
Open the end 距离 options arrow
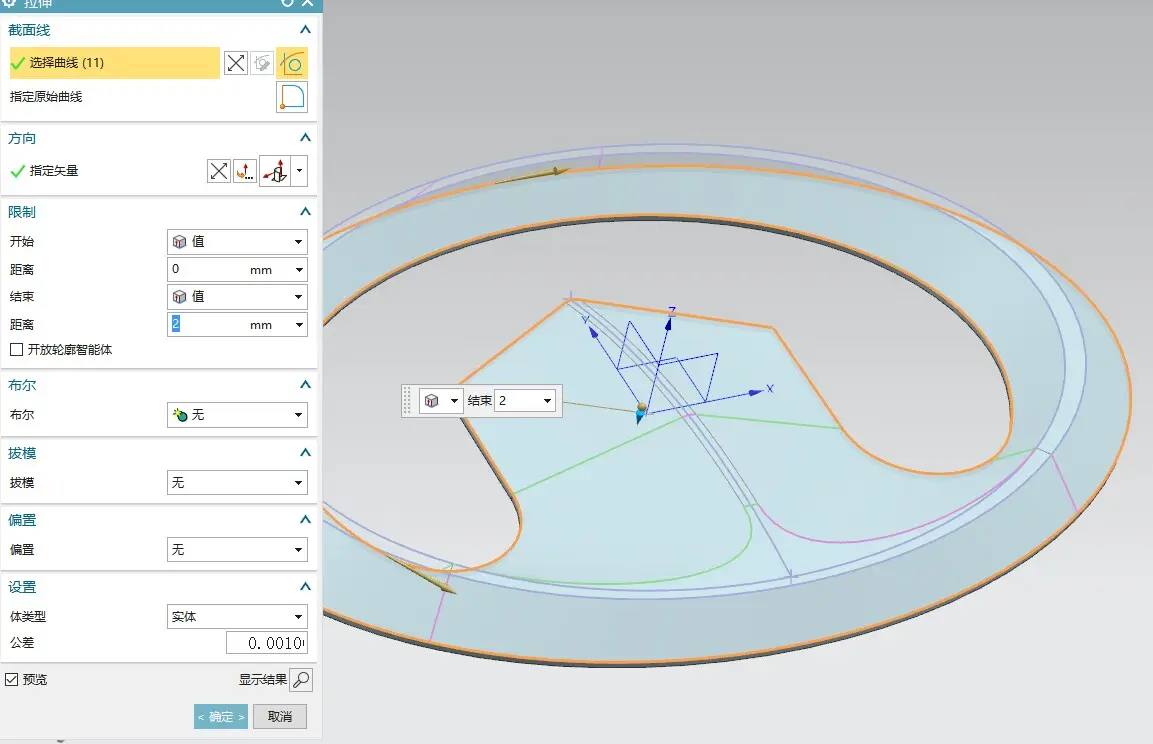(x=299, y=325)
